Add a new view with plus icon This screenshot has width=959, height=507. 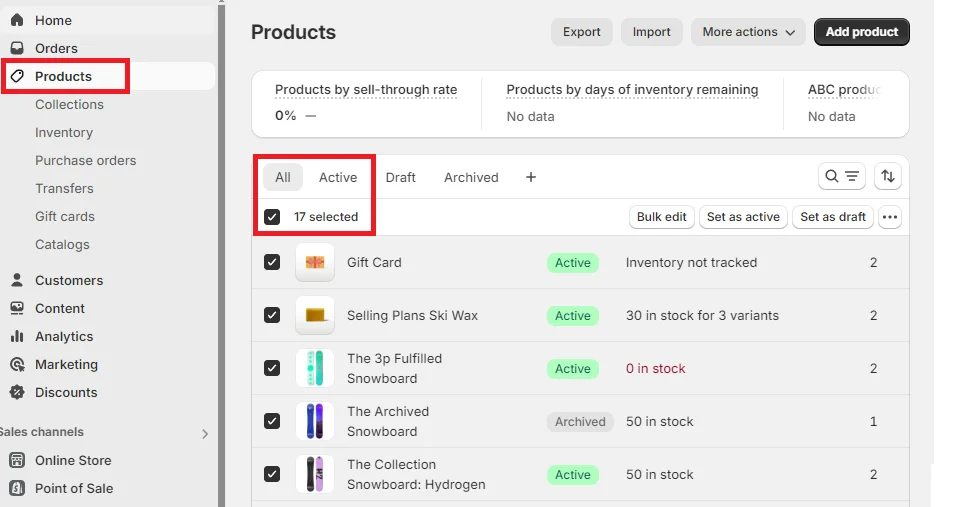click(x=531, y=177)
